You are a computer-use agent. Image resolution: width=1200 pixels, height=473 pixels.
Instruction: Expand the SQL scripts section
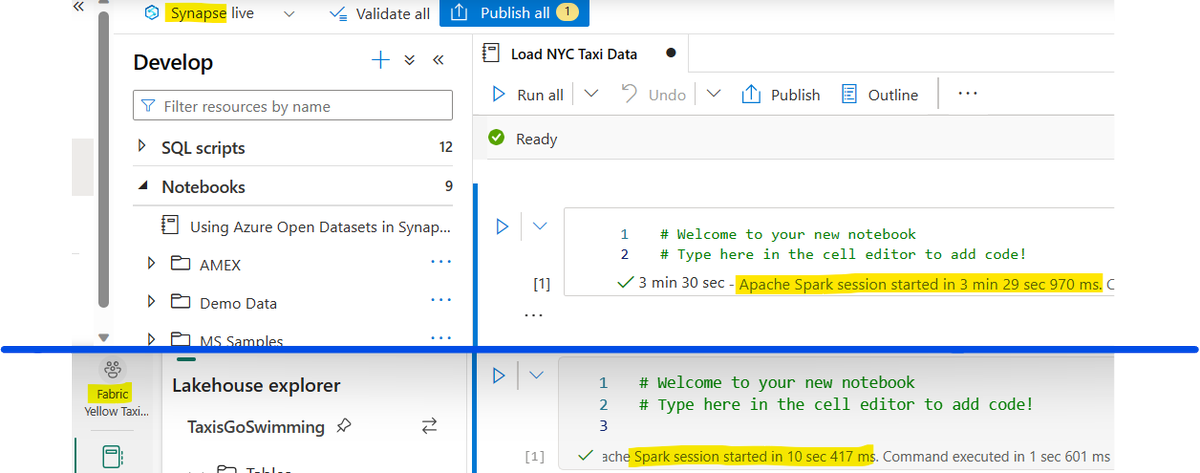click(x=142, y=147)
